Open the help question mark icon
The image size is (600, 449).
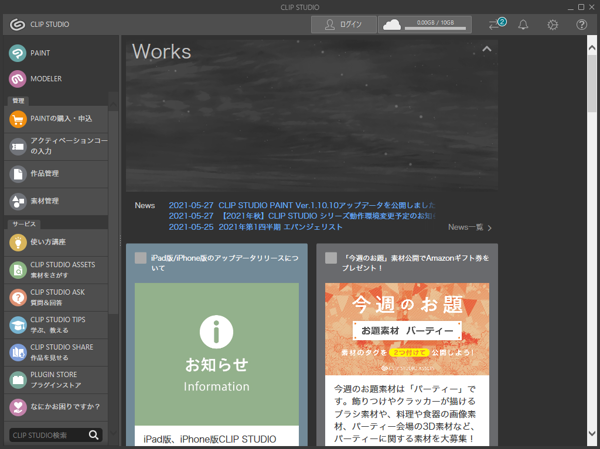tap(582, 25)
